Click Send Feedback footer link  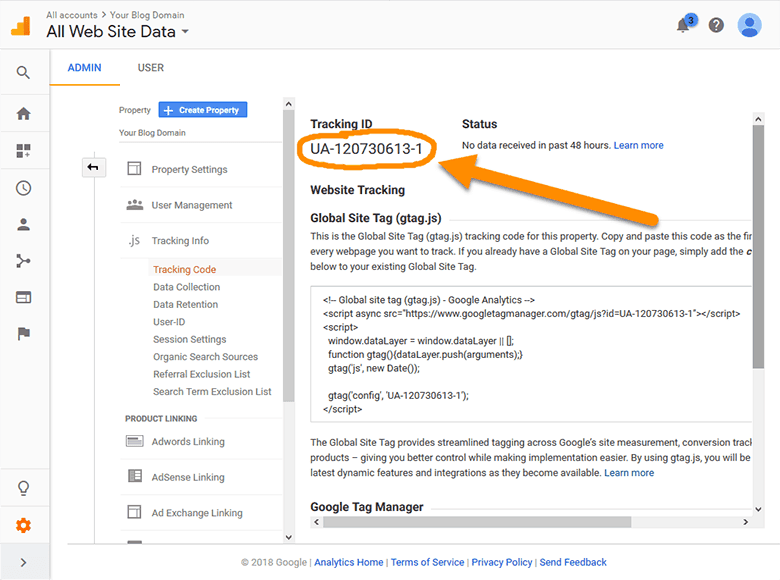click(x=573, y=562)
